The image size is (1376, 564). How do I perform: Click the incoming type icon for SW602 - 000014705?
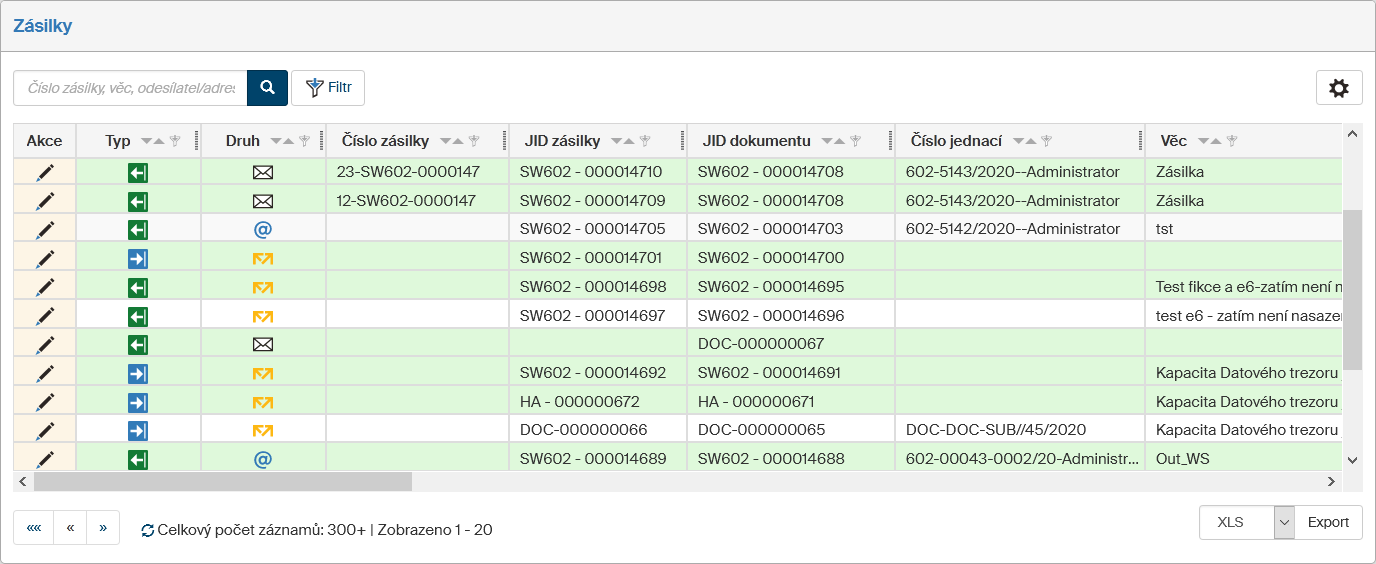[x=138, y=229]
